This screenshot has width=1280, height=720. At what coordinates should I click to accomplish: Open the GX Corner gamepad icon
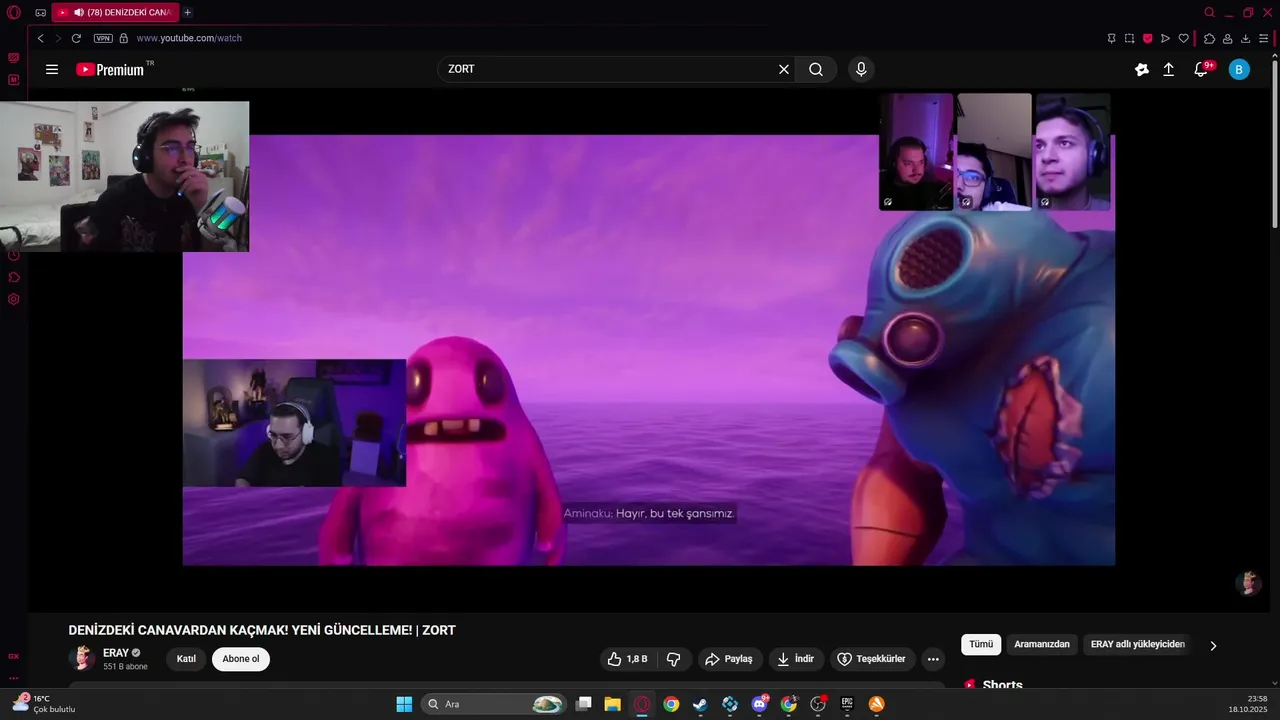pyautogui.click(x=40, y=13)
